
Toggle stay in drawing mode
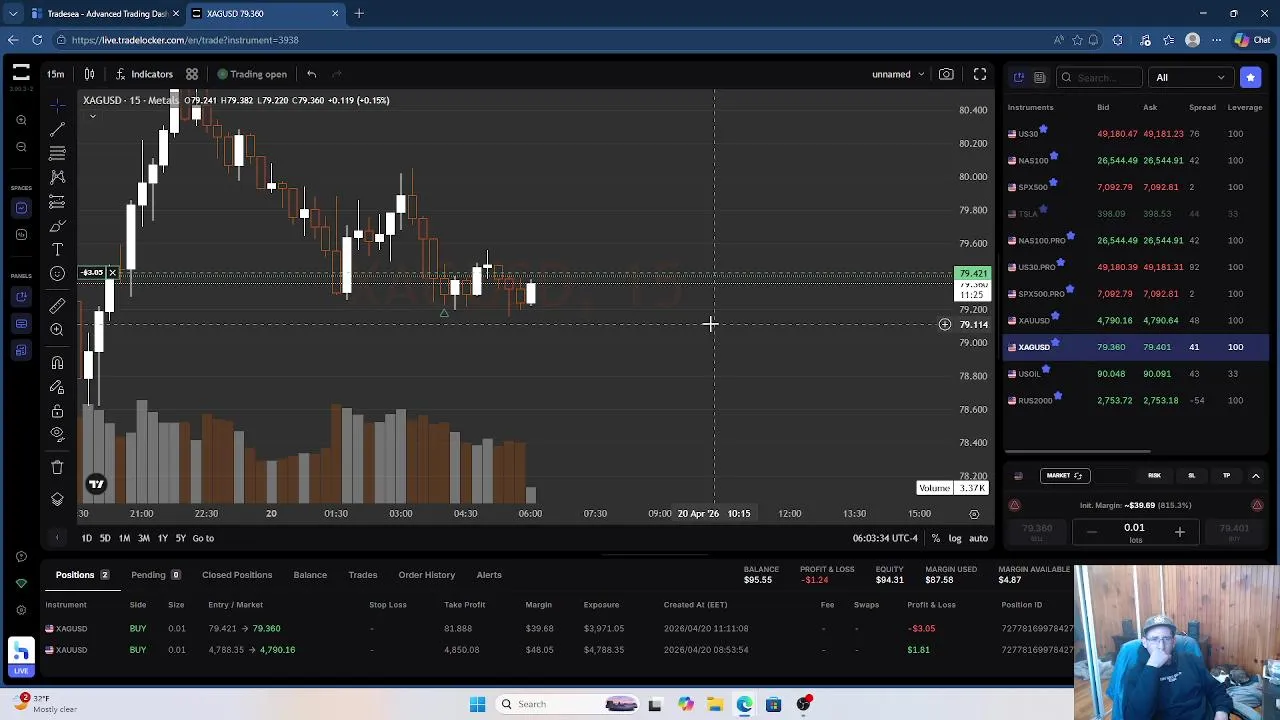click(x=57, y=387)
